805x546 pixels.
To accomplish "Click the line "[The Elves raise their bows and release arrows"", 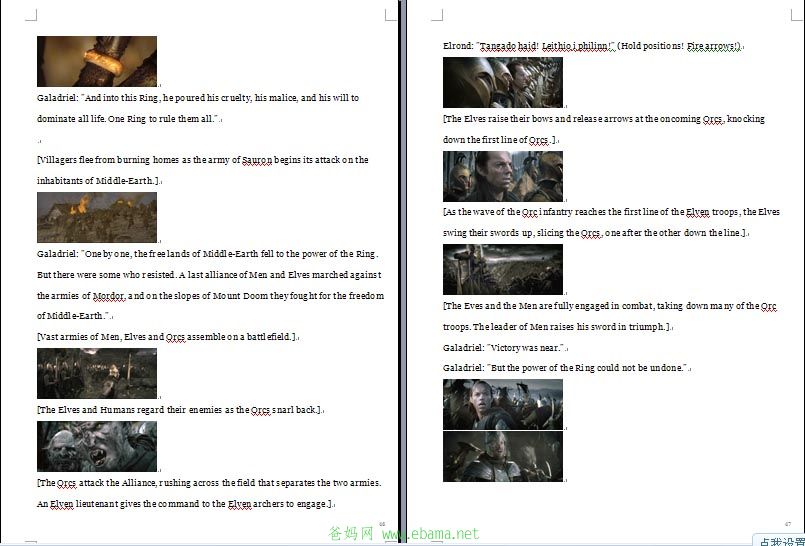I will coord(604,119).
